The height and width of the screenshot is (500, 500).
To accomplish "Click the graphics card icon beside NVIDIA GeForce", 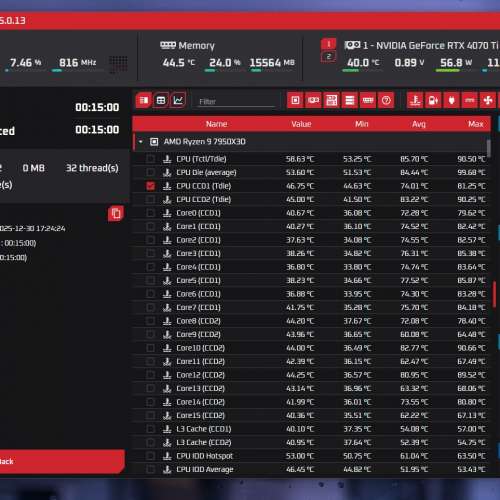I will tap(352, 45).
